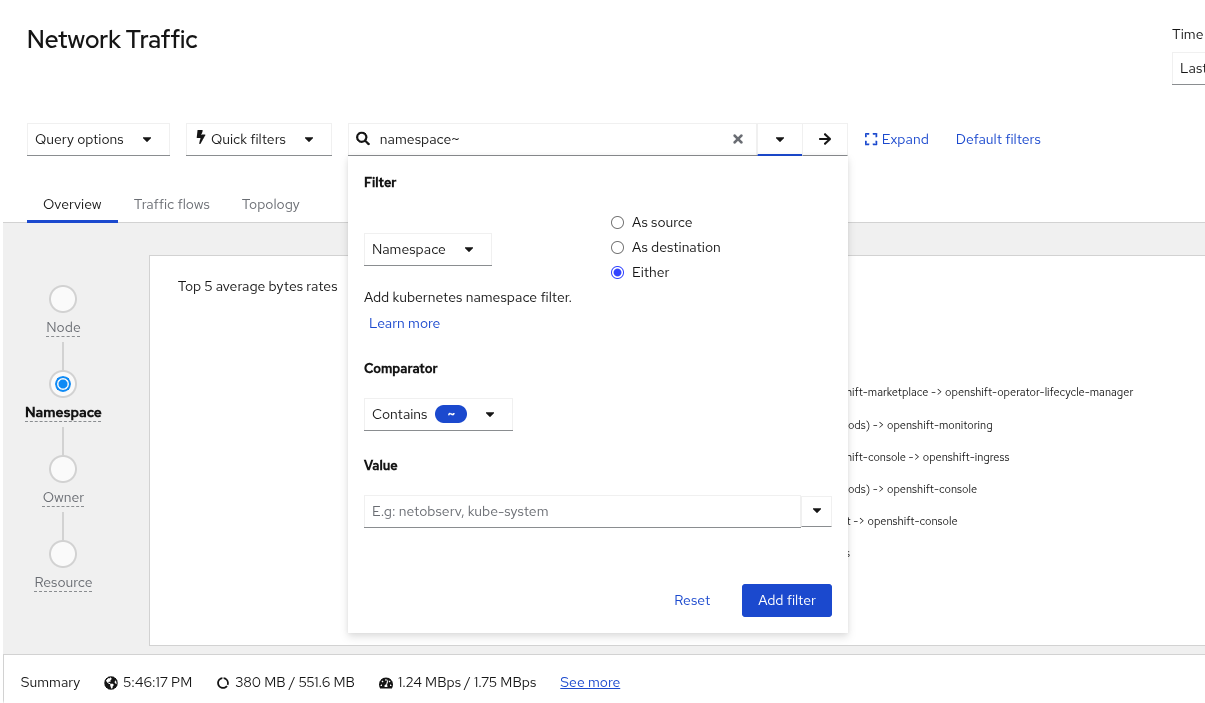Click the lightning bolt Quick filters icon

[x=200, y=138]
